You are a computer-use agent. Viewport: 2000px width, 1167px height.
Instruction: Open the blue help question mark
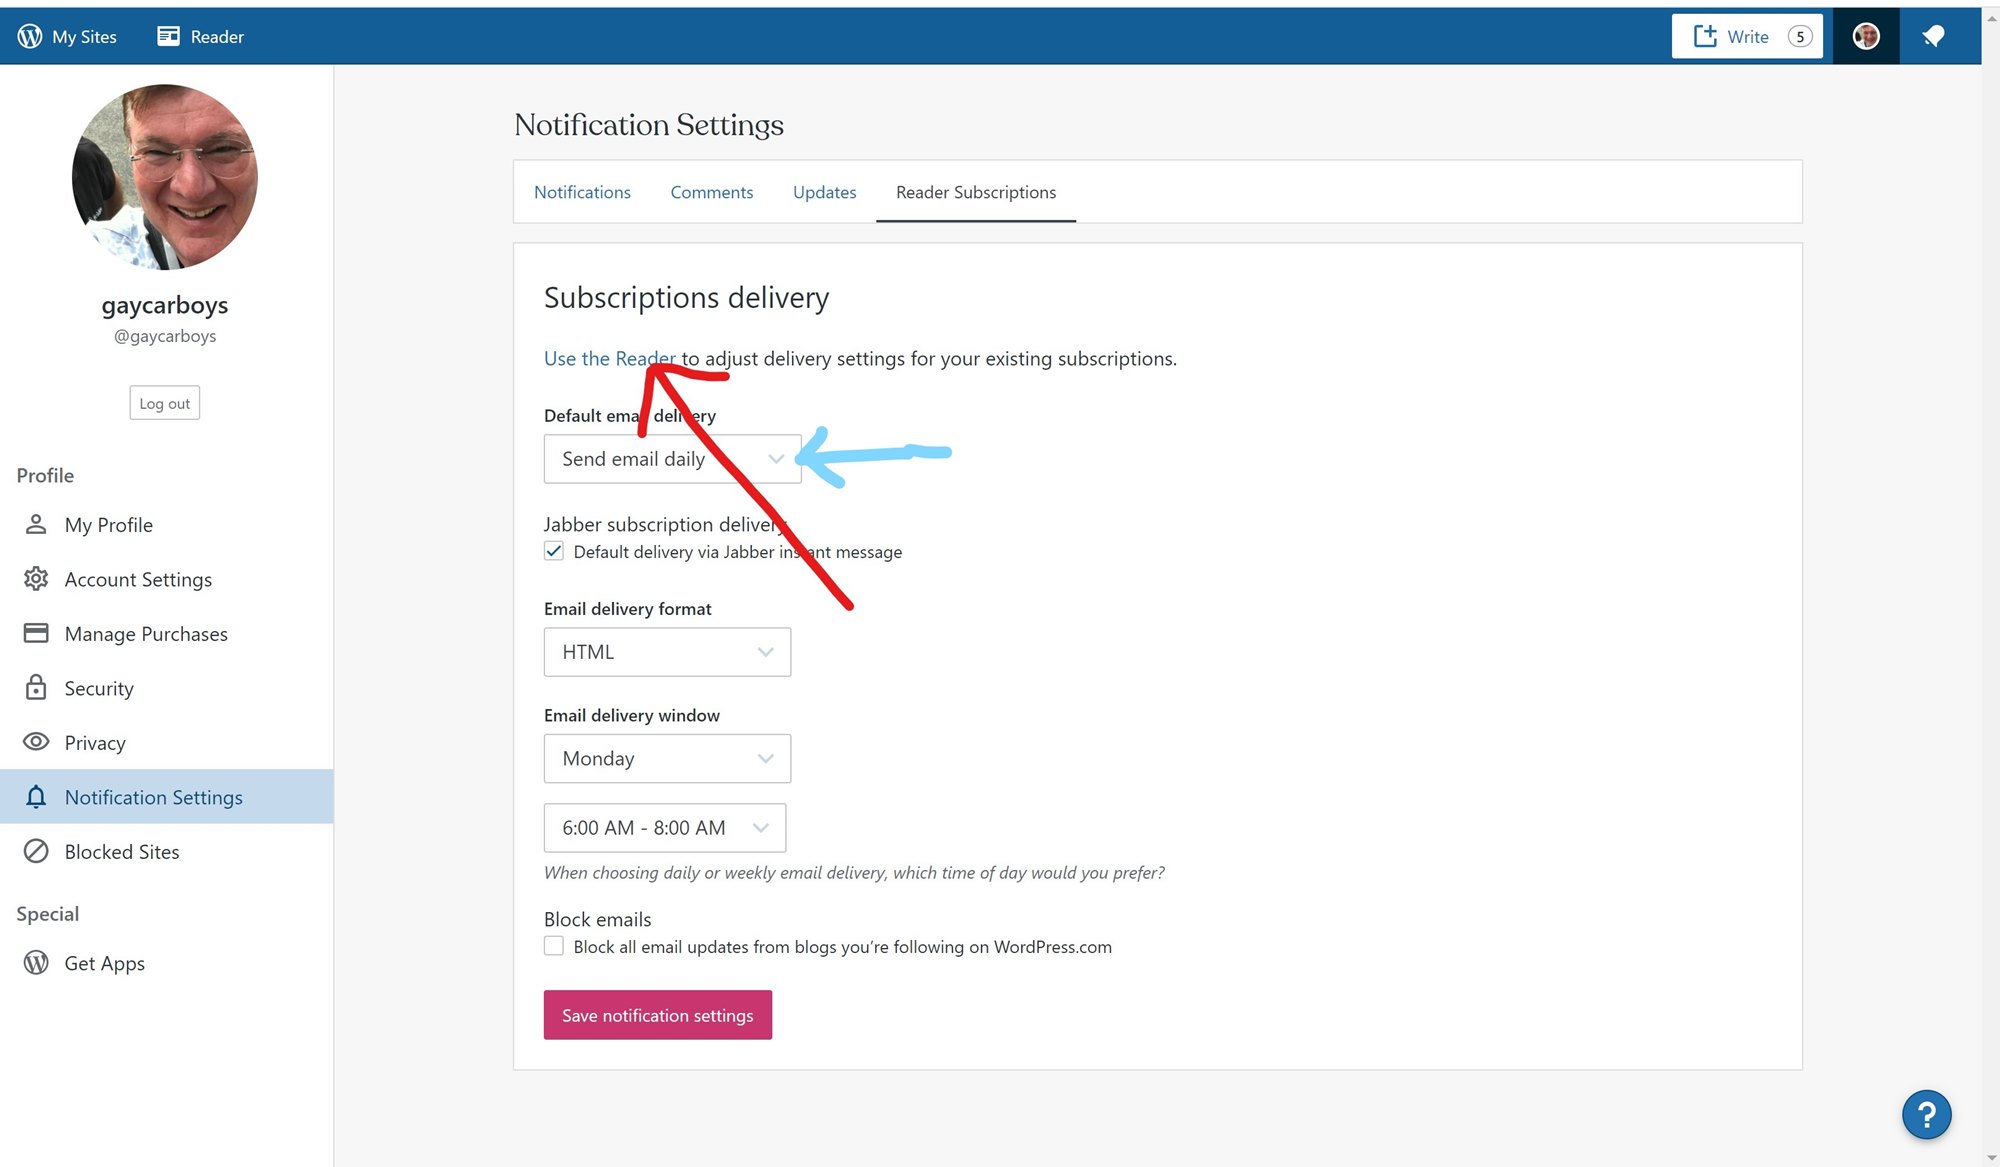pyautogui.click(x=1926, y=1114)
